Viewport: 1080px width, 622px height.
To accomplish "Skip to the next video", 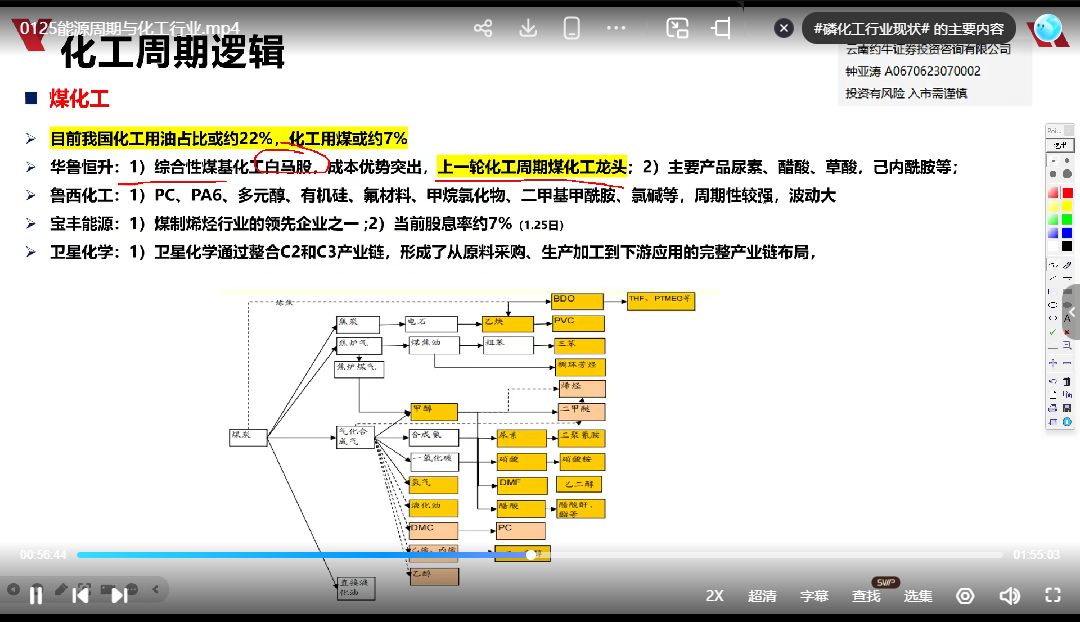I will (120, 596).
